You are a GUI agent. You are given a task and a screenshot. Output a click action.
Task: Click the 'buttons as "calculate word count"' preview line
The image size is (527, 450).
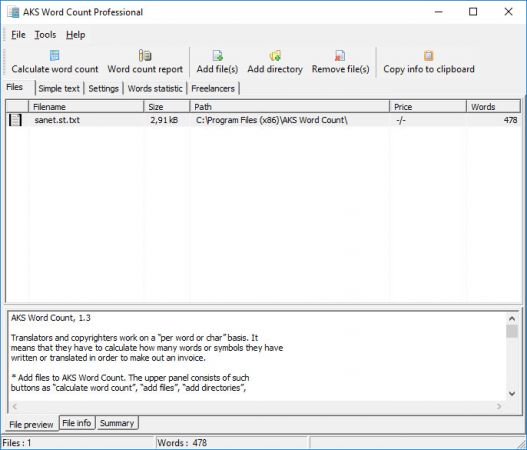(128, 388)
